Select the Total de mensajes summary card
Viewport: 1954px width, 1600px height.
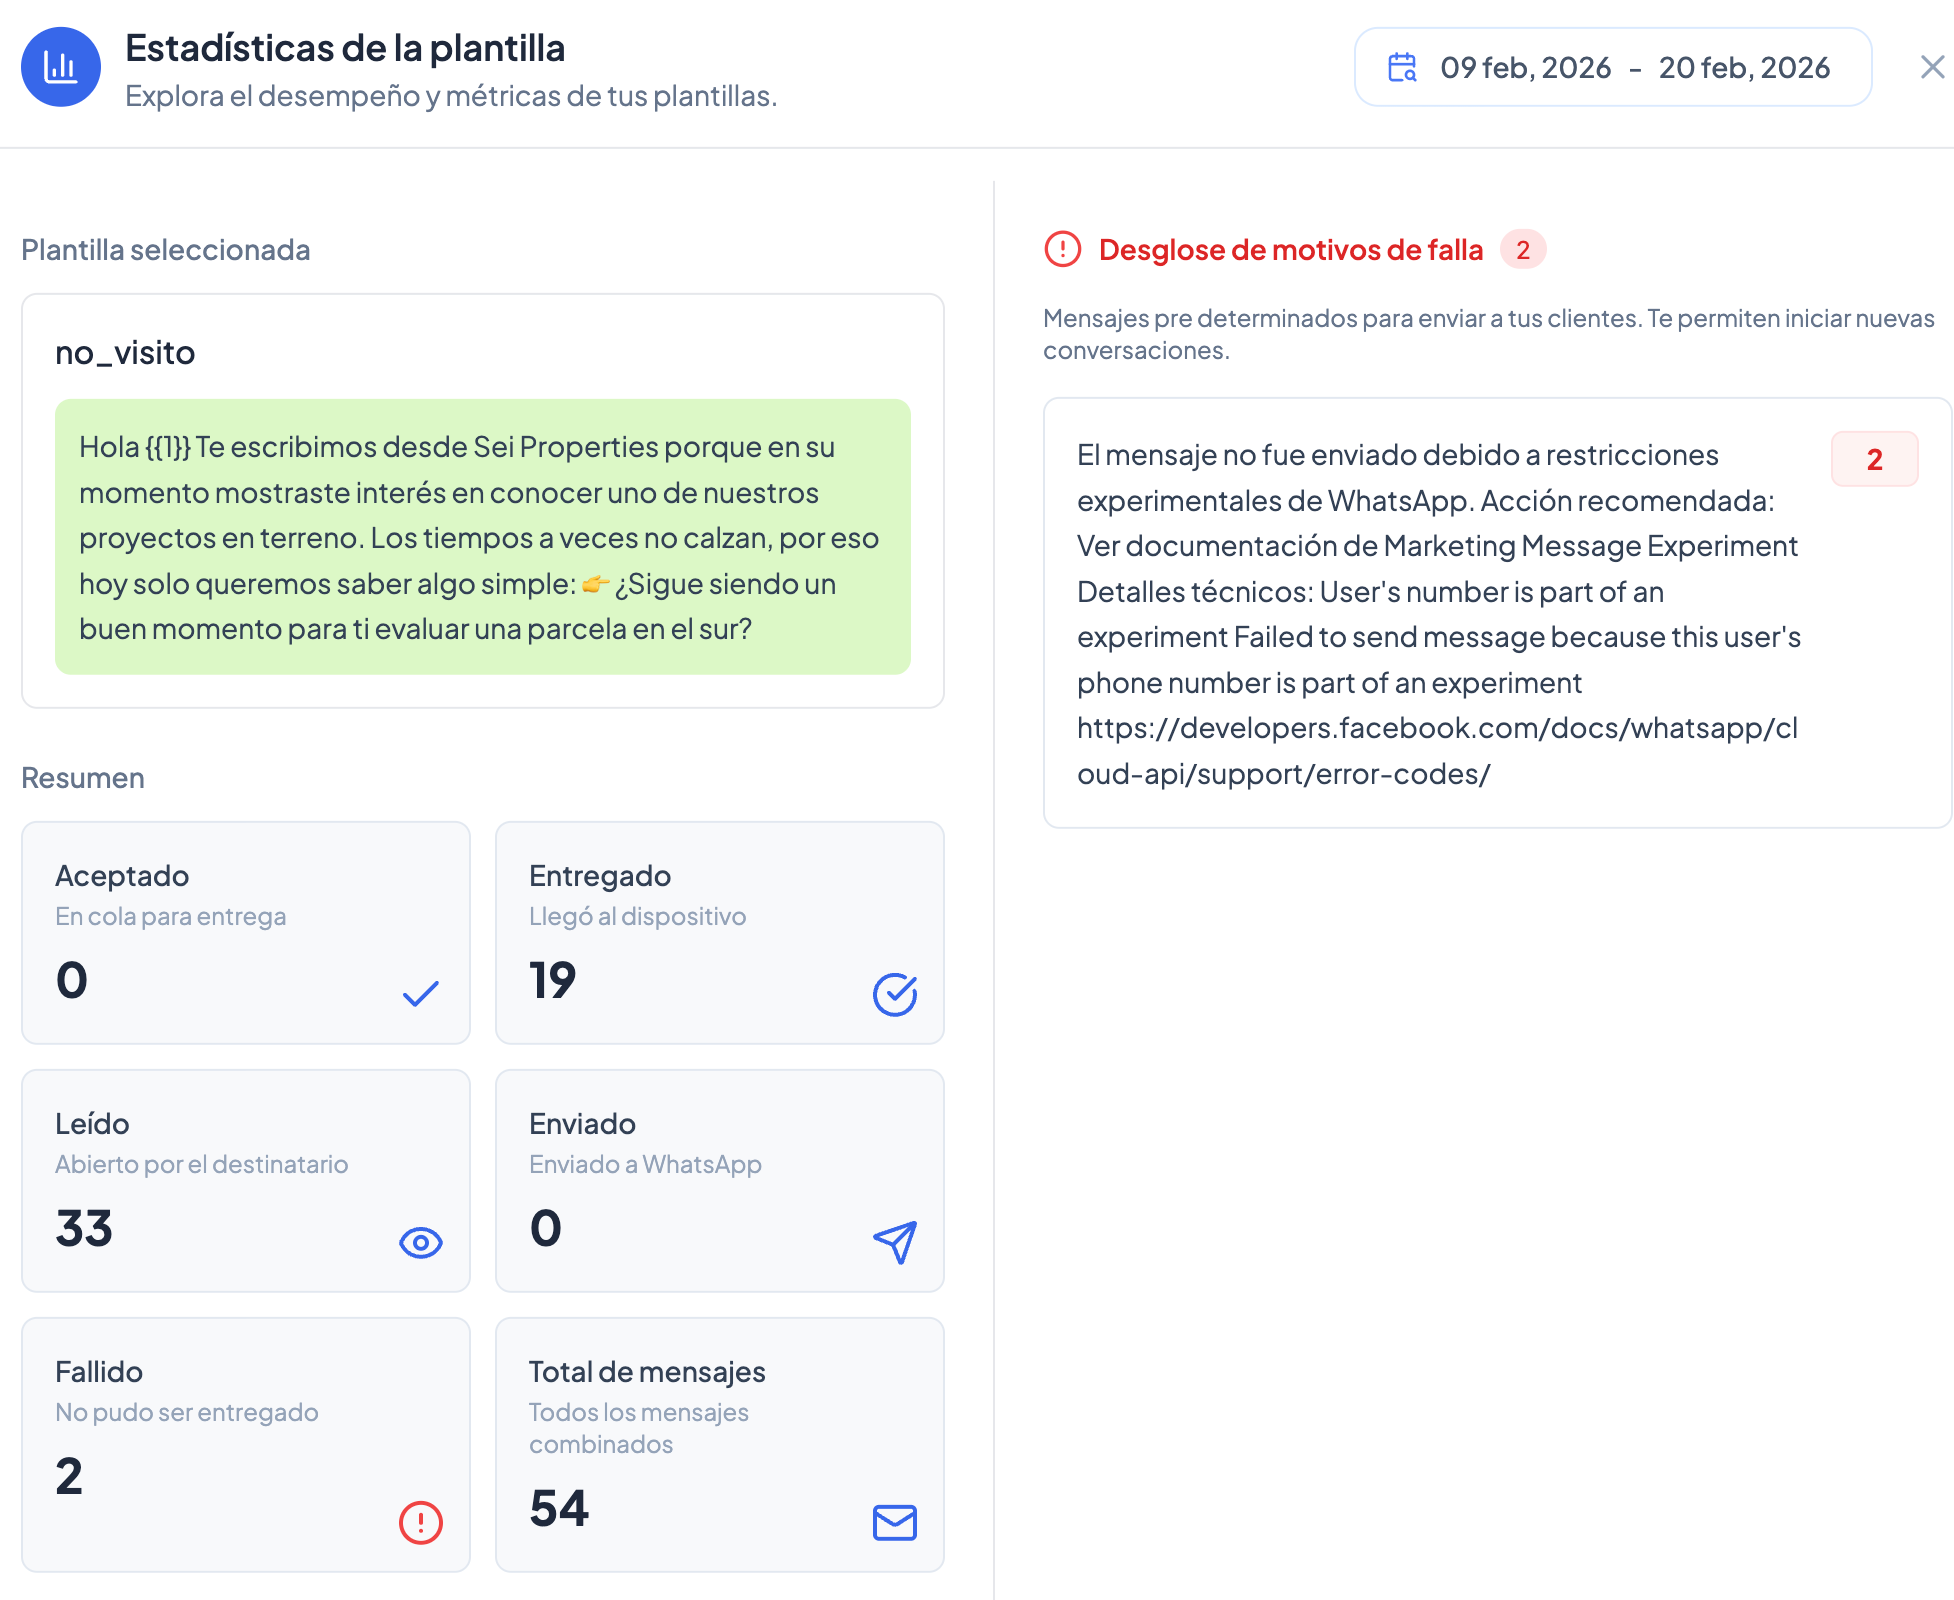coord(720,1445)
